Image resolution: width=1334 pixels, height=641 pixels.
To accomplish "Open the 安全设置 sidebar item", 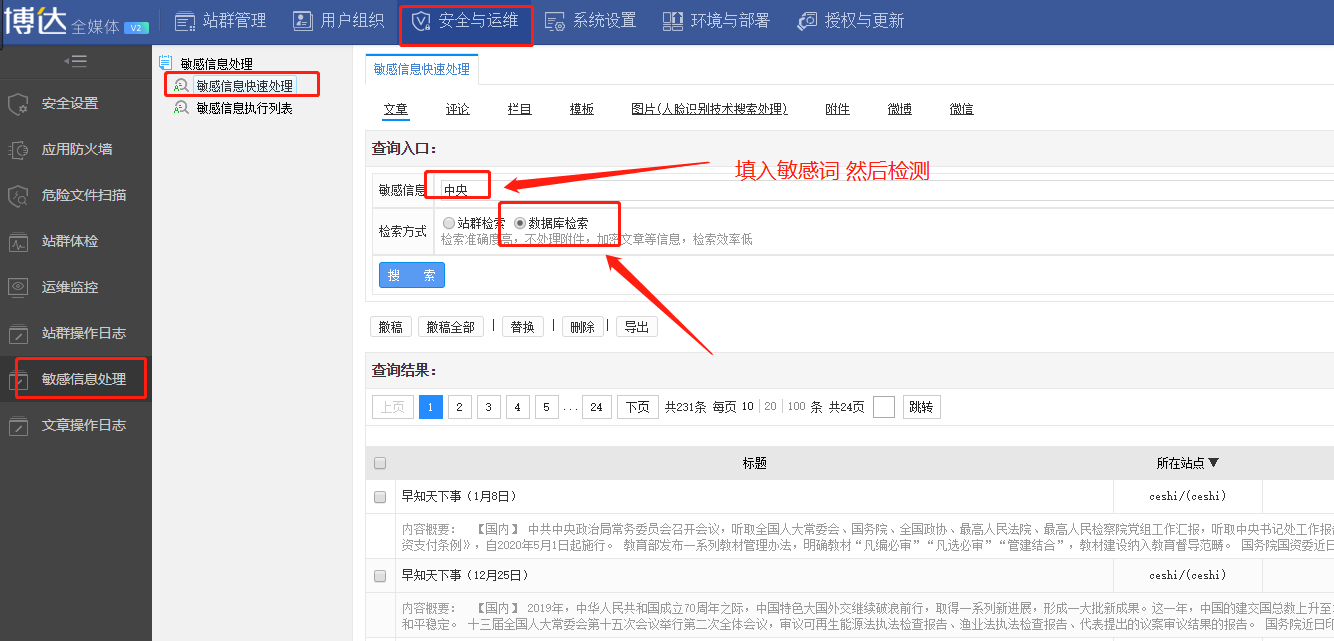I will [x=76, y=104].
